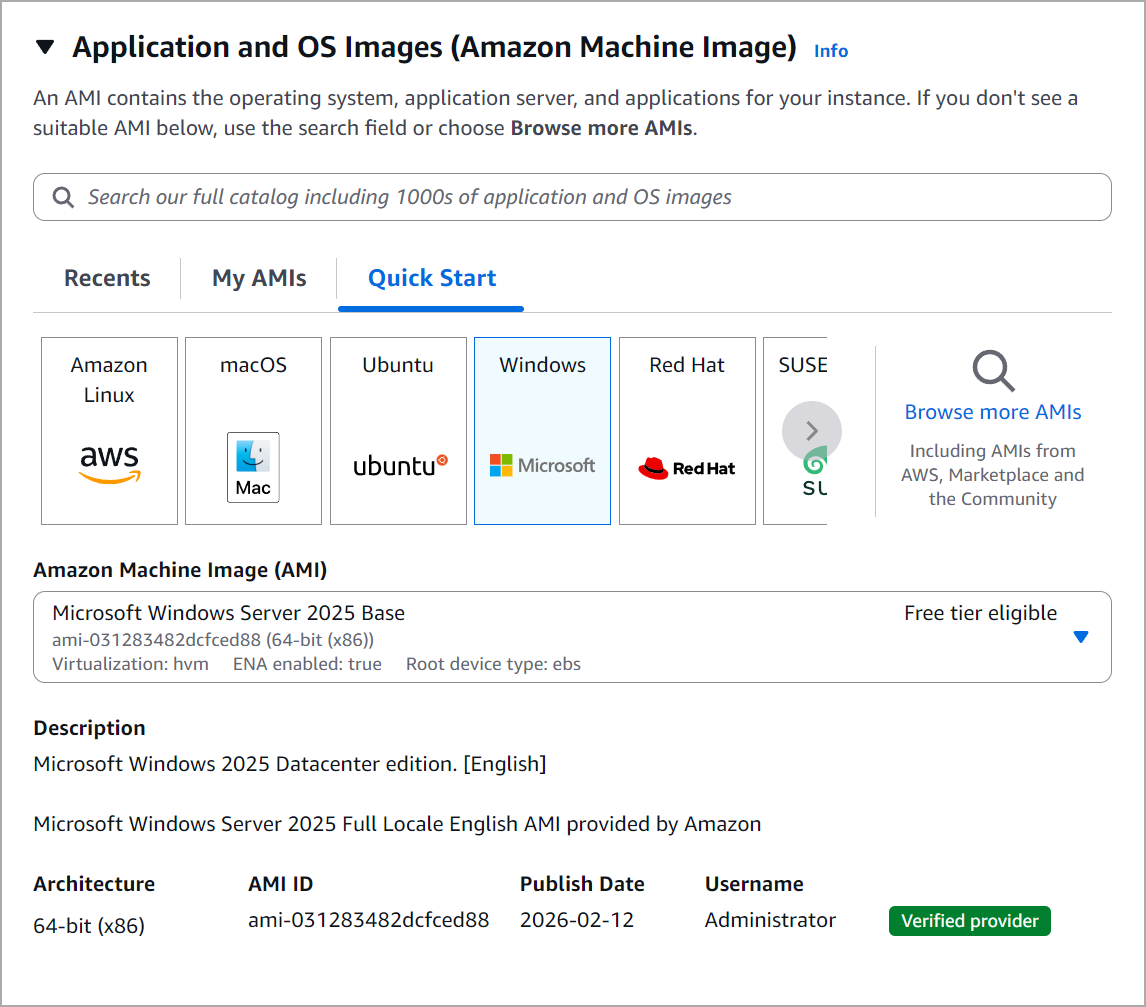The height and width of the screenshot is (1007, 1146).
Task: Click the magnifier above Browse more AMIs
Action: click(x=992, y=371)
